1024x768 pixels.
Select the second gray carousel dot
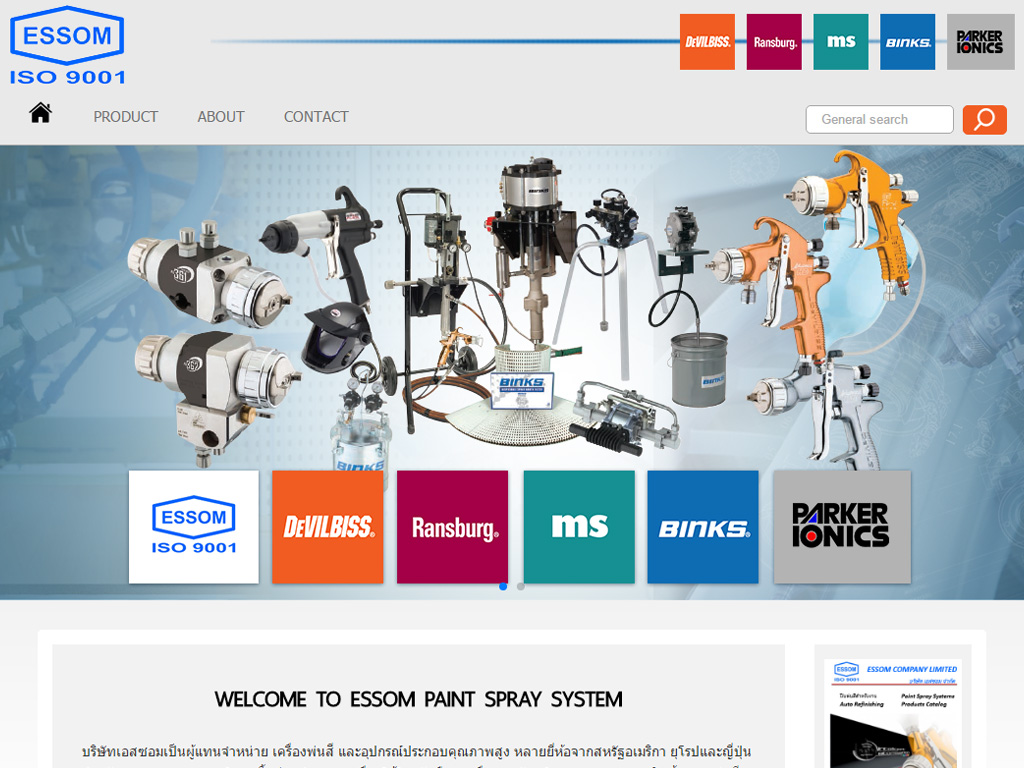(x=520, y=586)
